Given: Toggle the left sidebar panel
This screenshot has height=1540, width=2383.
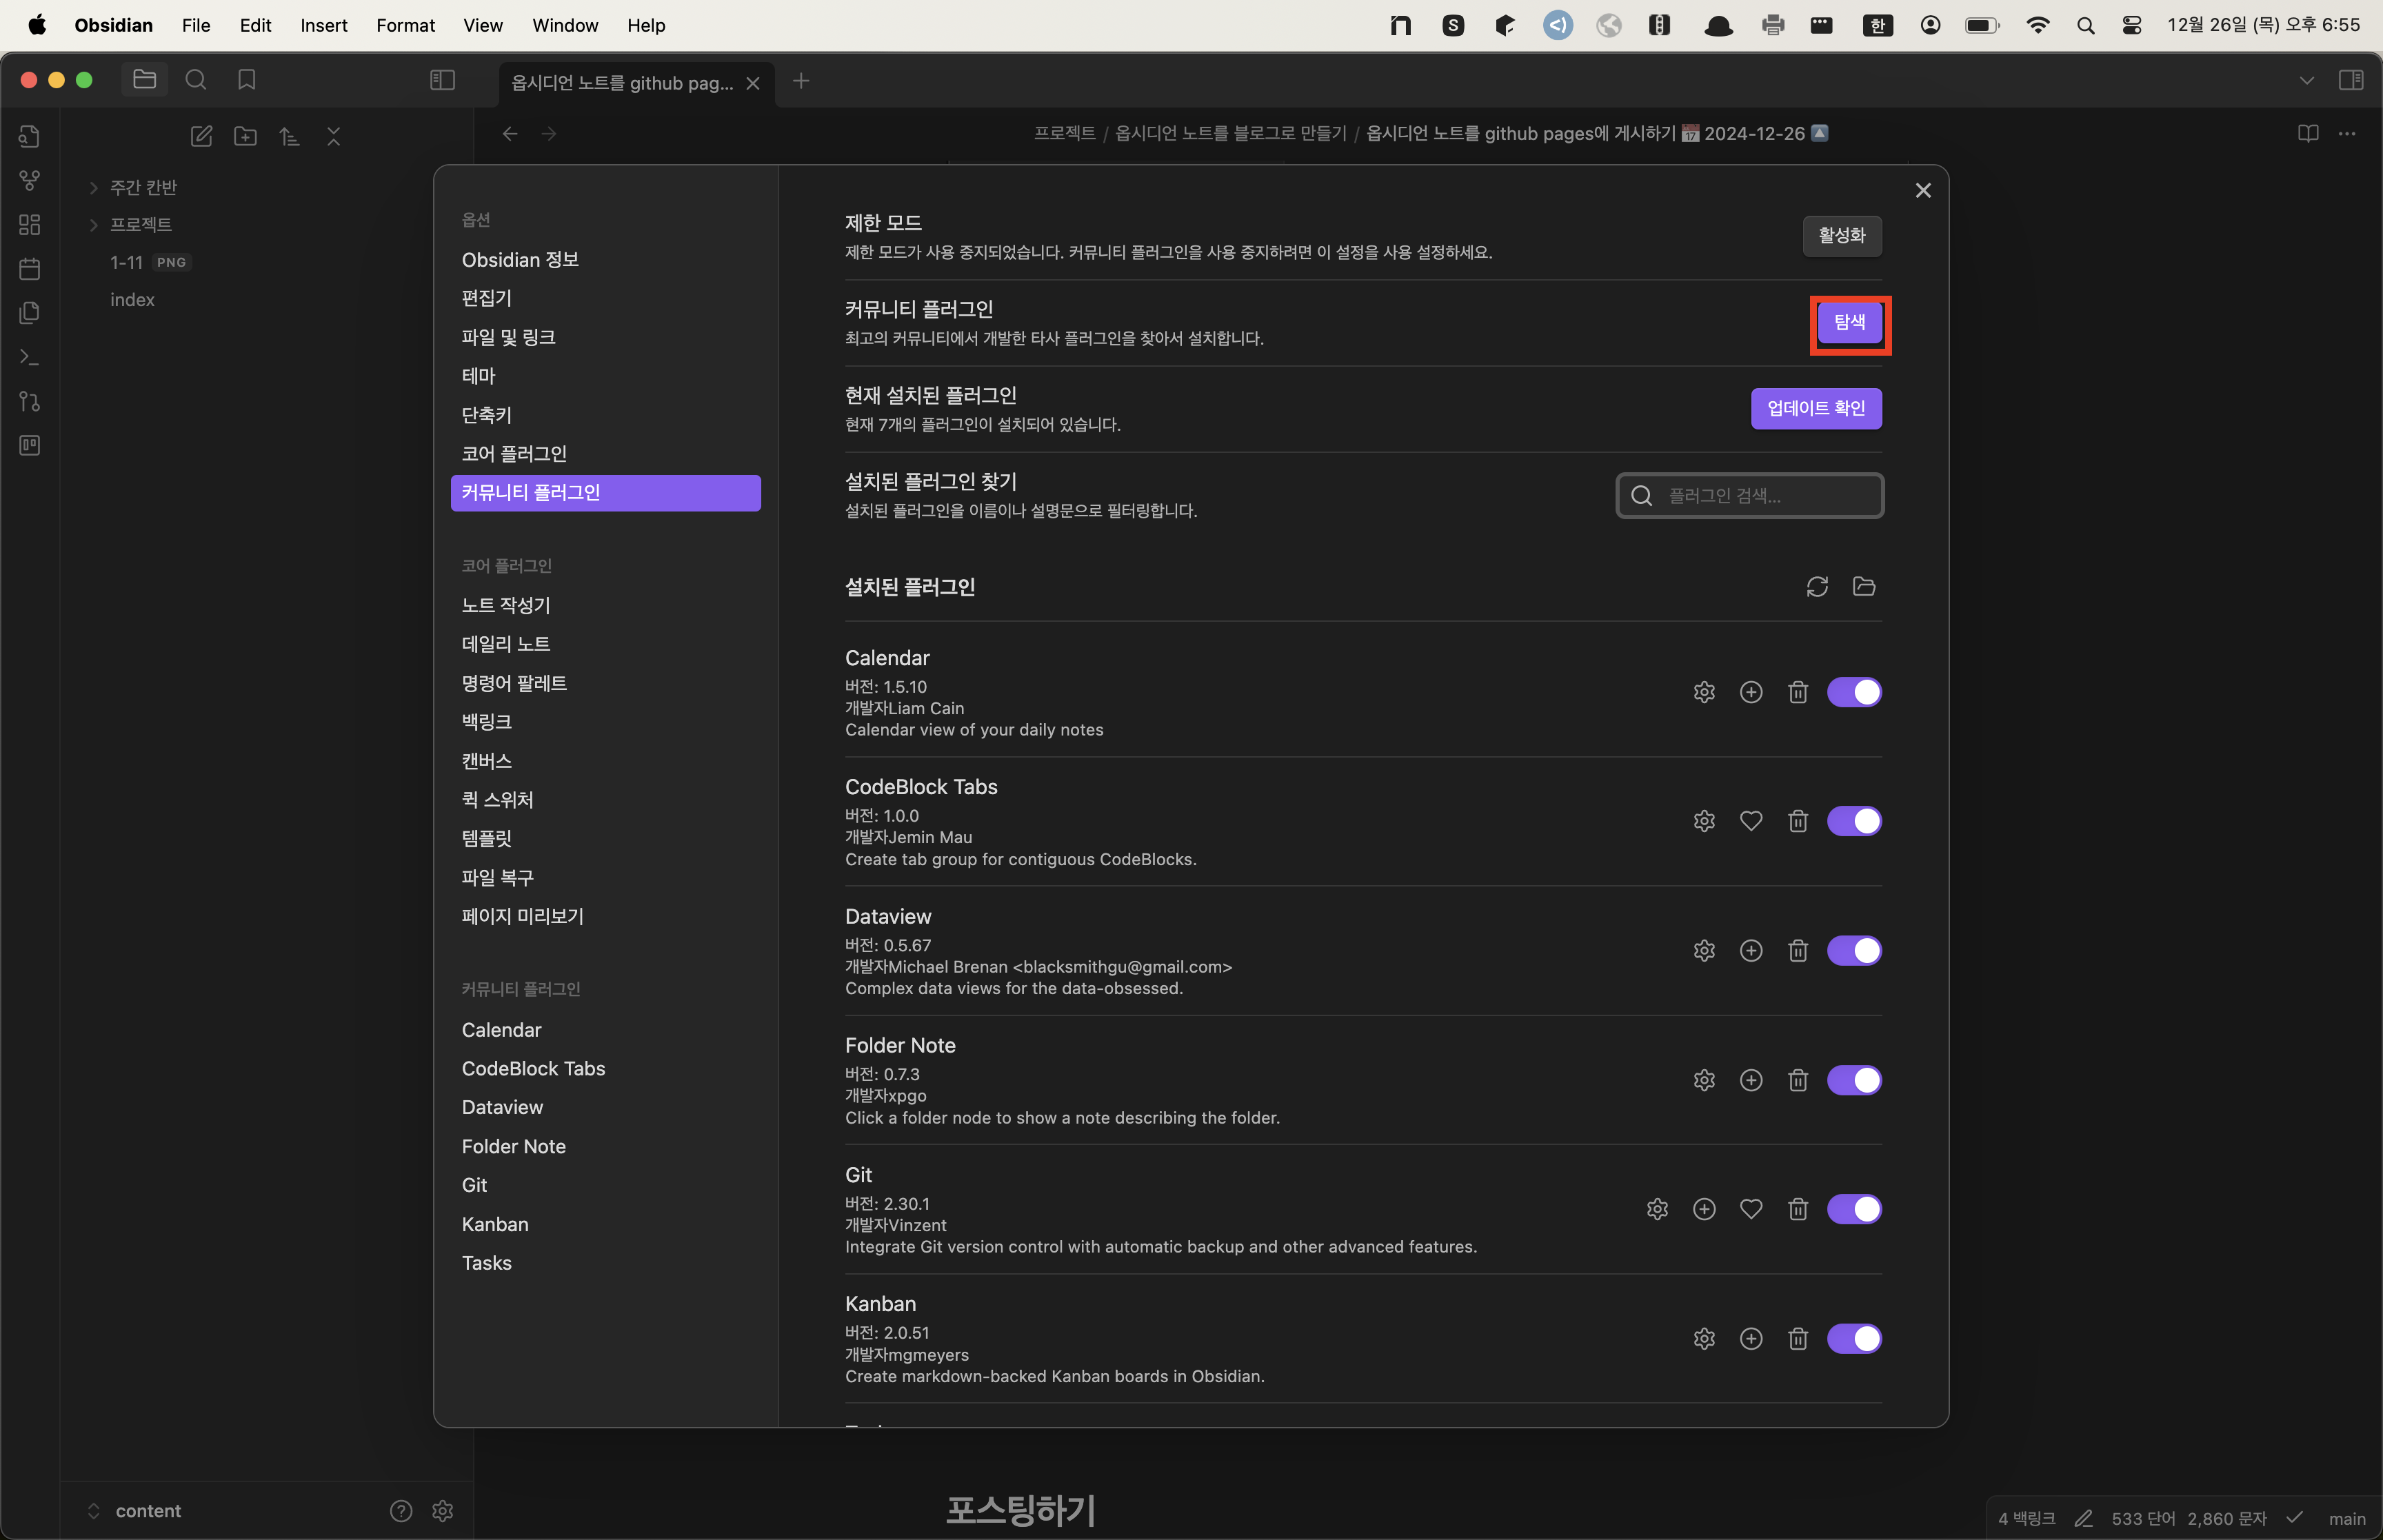Looking at the screenshot, I should tap(442, 80).
